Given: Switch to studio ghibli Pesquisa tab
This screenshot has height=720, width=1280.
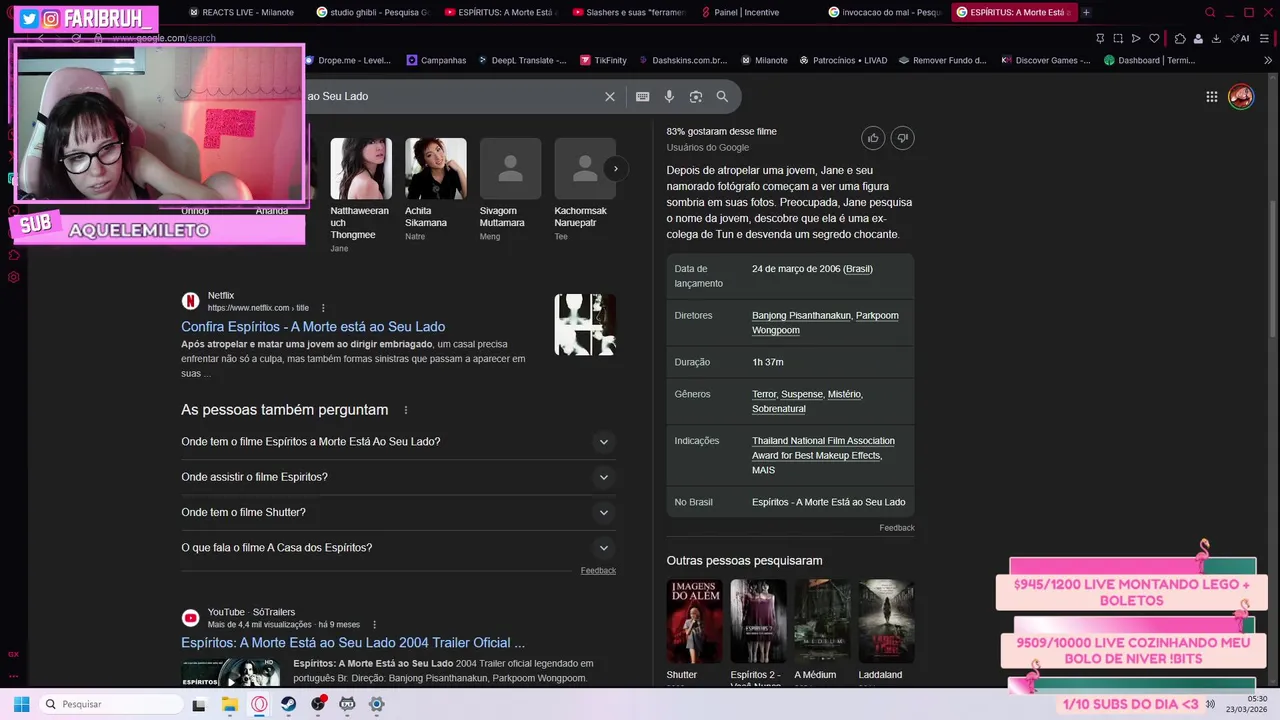Looking at the screenshot, I should click(x=372, y=13).
